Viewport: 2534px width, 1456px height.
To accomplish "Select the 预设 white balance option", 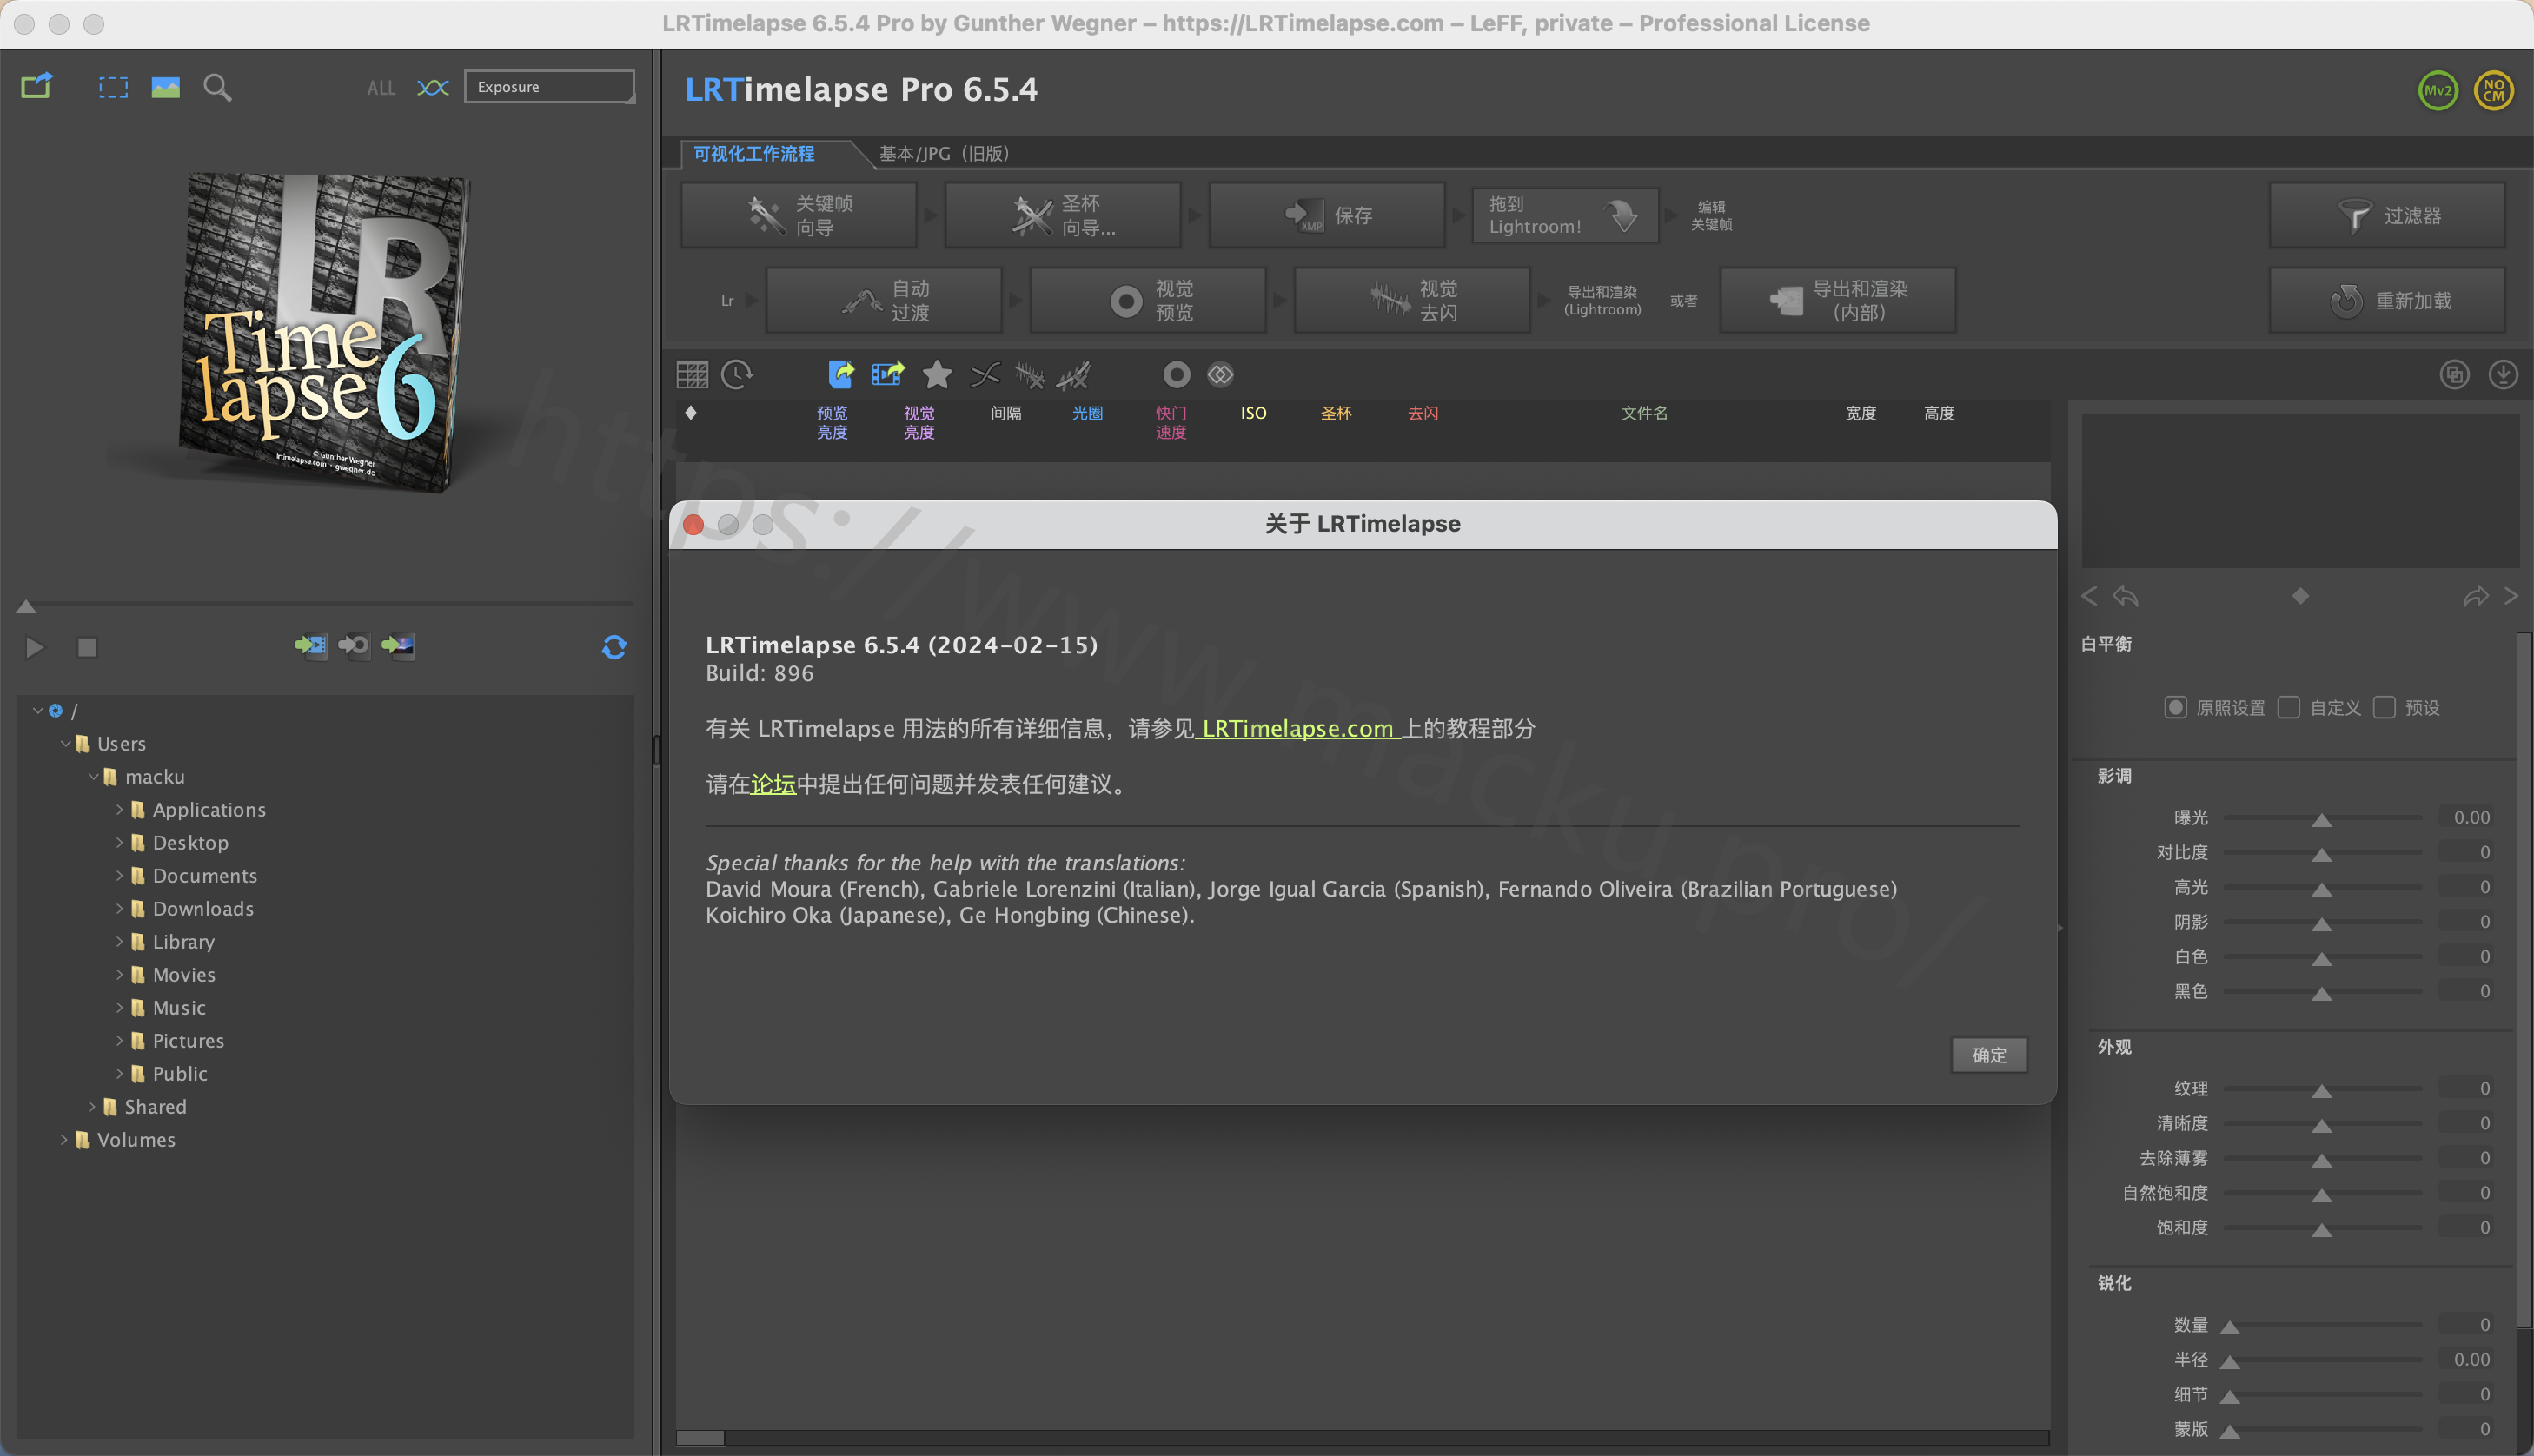I will (x=2384, y=707).
